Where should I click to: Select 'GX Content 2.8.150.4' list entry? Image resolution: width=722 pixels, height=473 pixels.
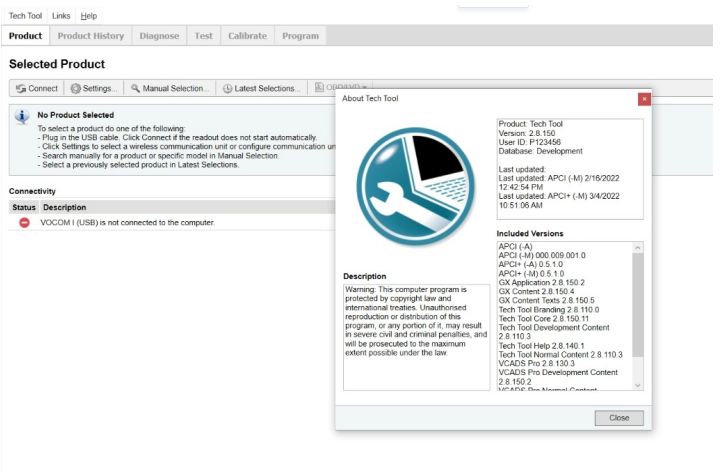(536, 292)
